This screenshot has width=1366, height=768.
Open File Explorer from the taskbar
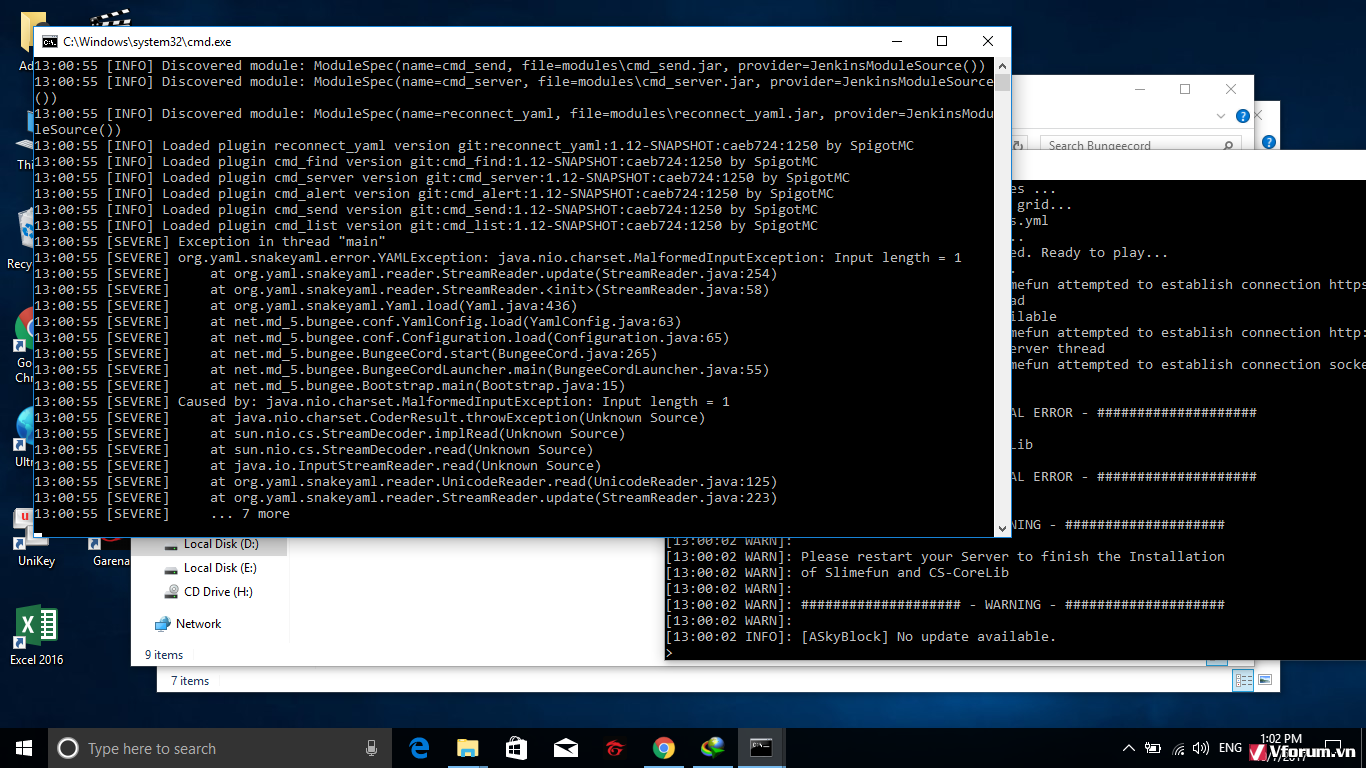(467, 748)
